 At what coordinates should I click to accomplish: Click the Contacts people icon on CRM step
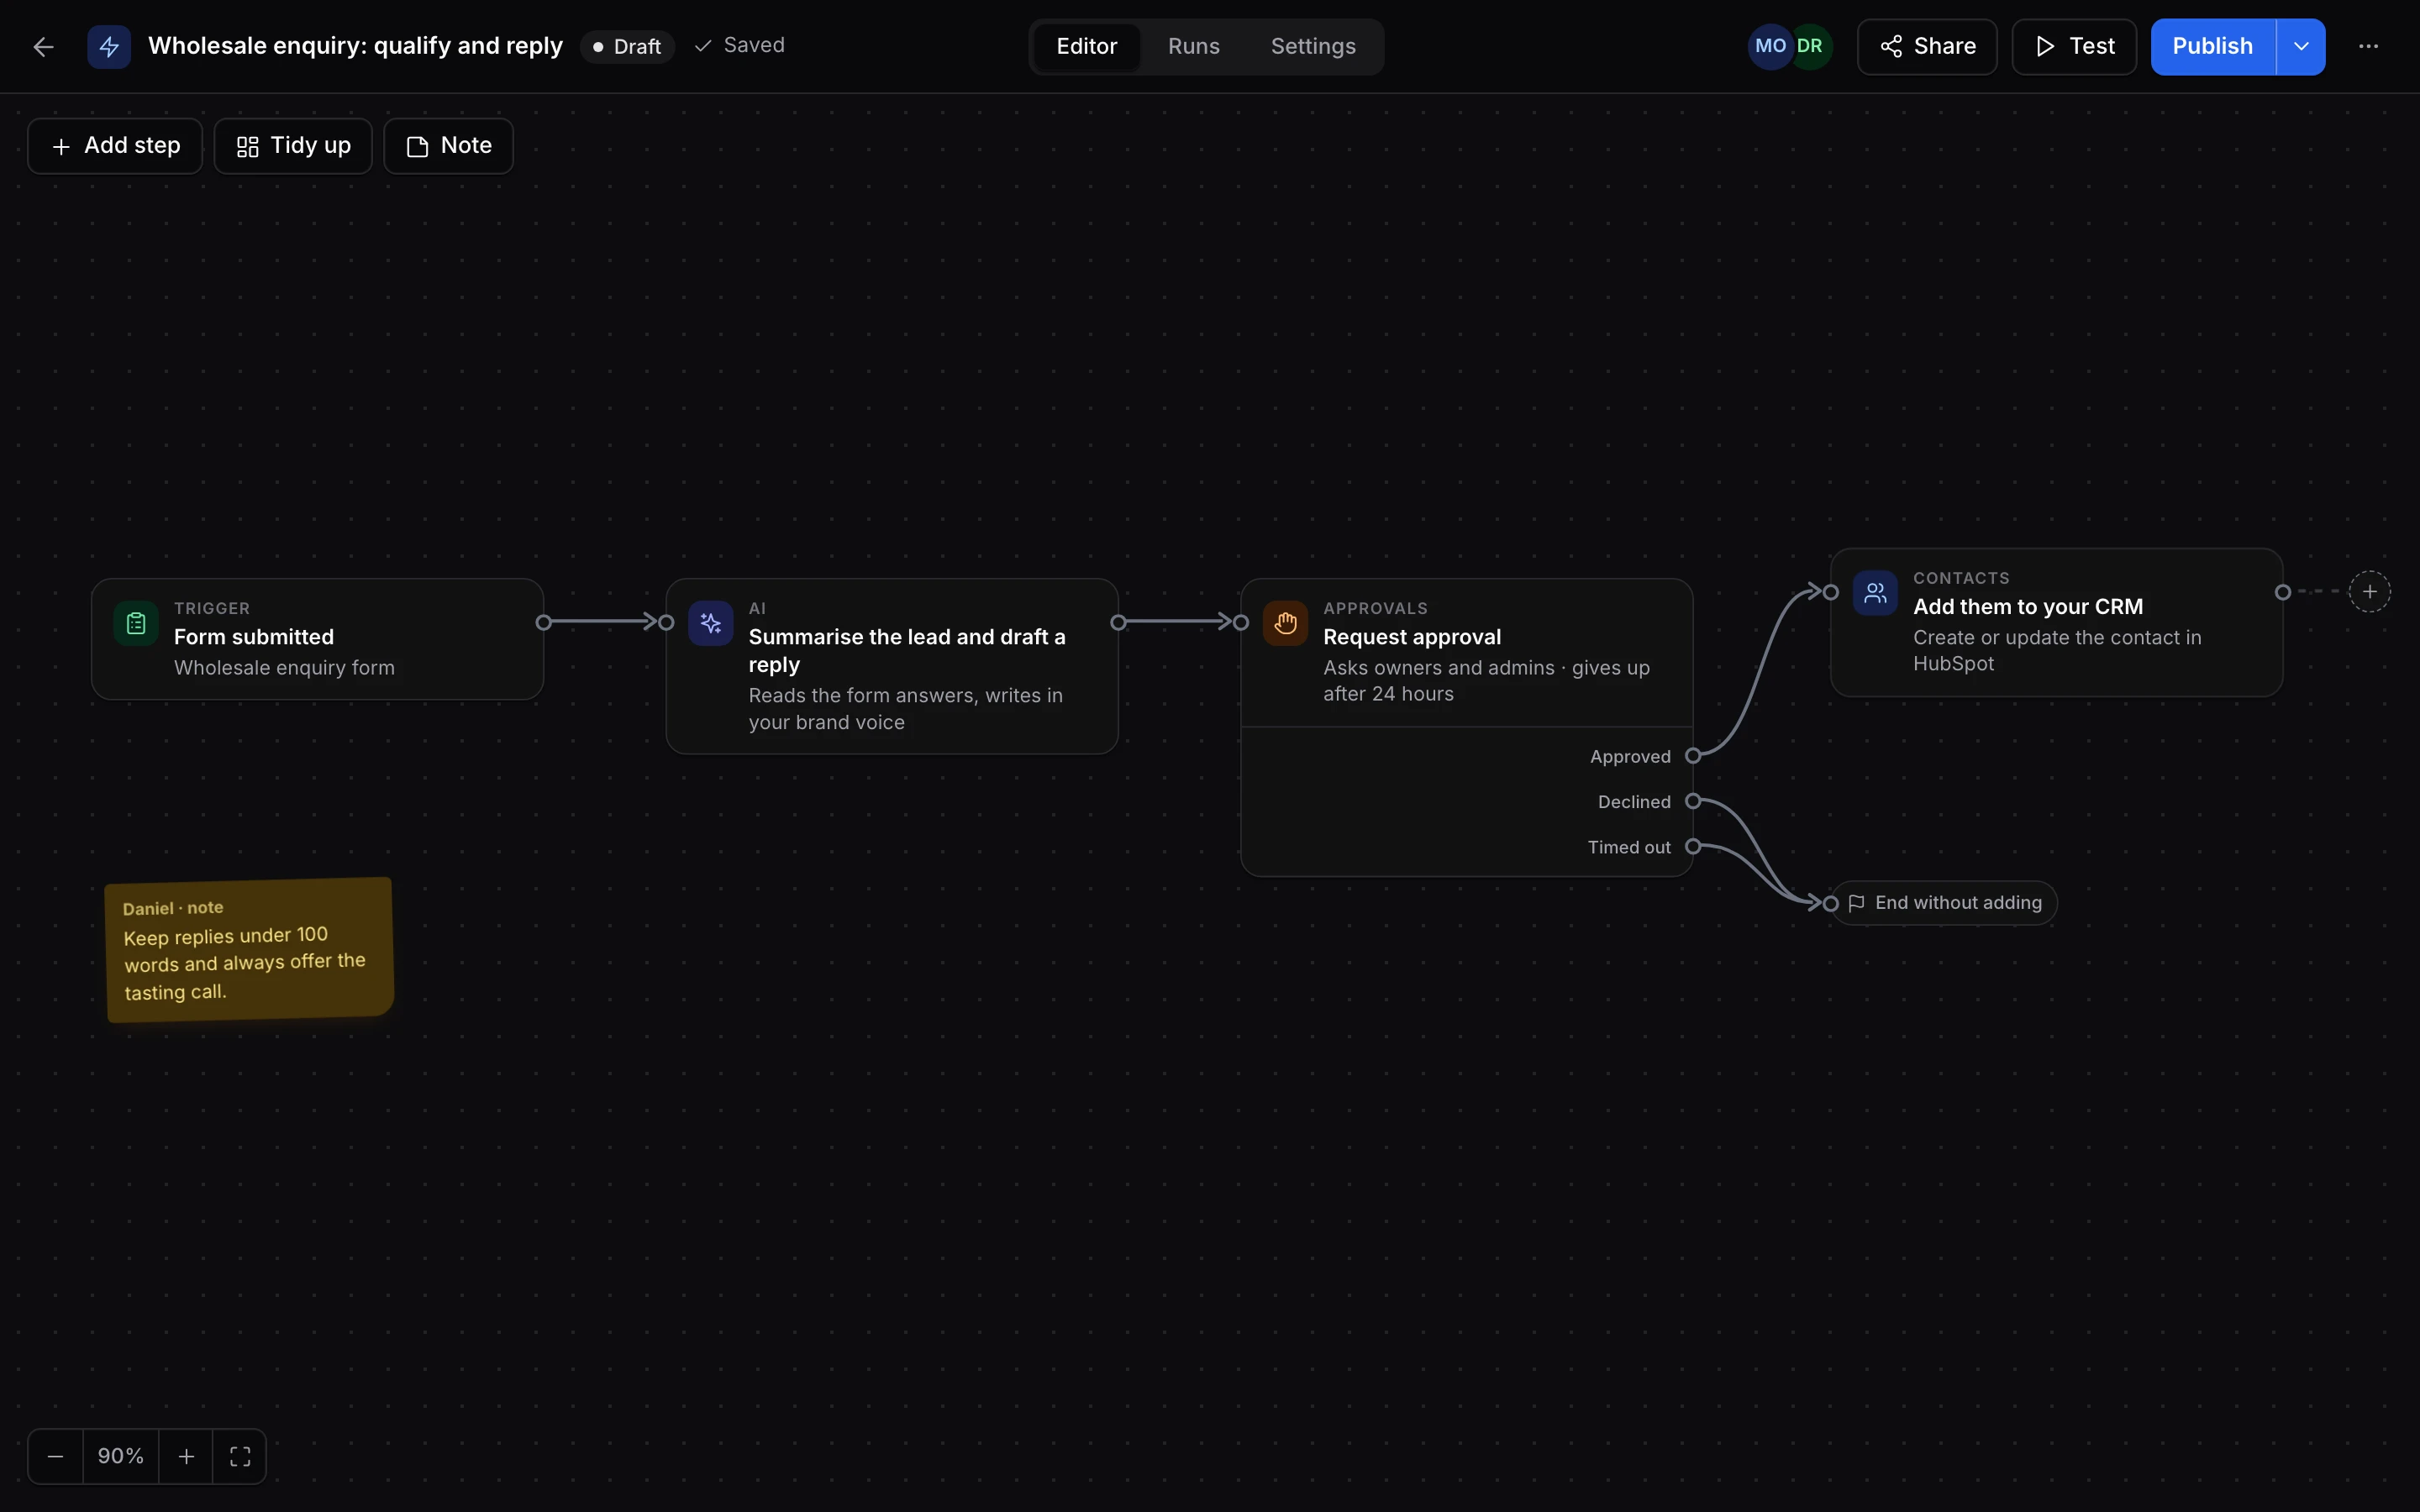coord(1875,594)
